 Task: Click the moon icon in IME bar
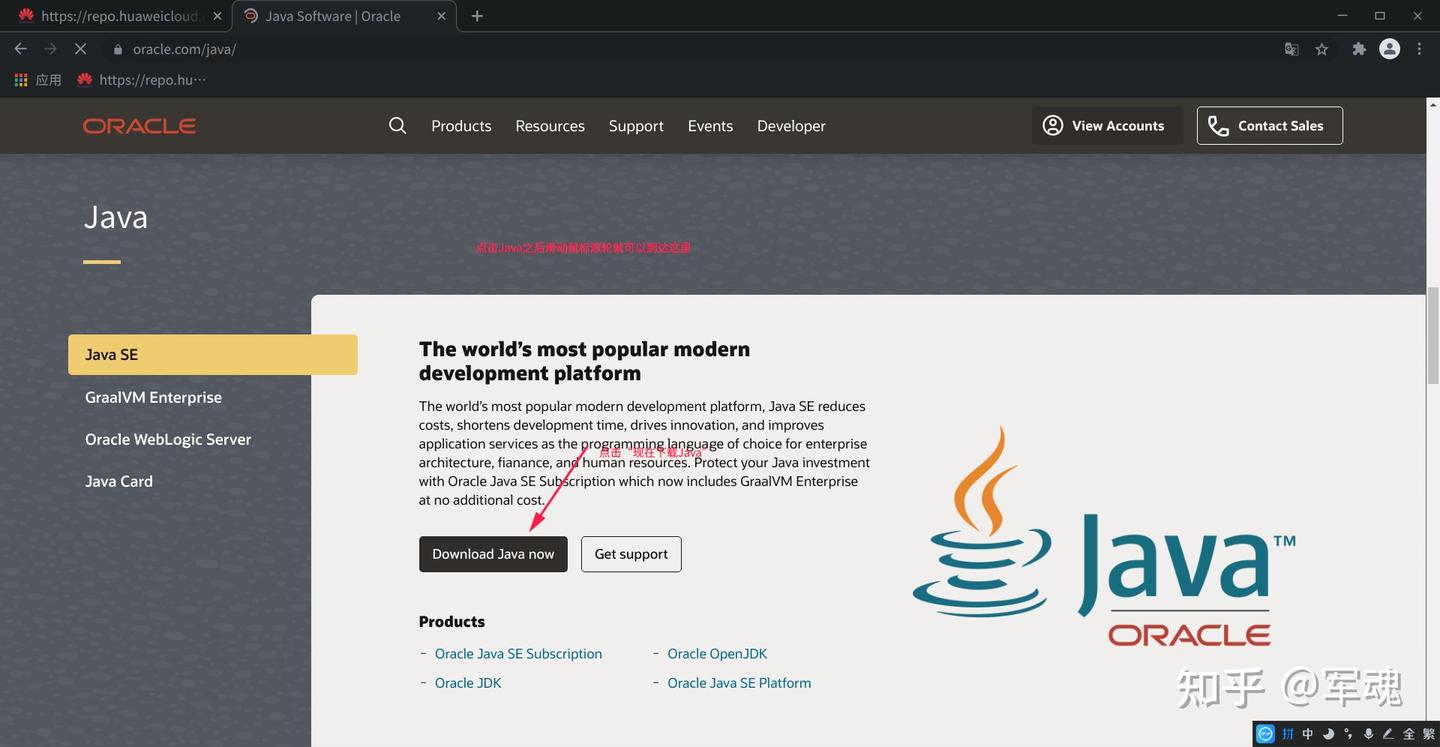(1328, 734)
